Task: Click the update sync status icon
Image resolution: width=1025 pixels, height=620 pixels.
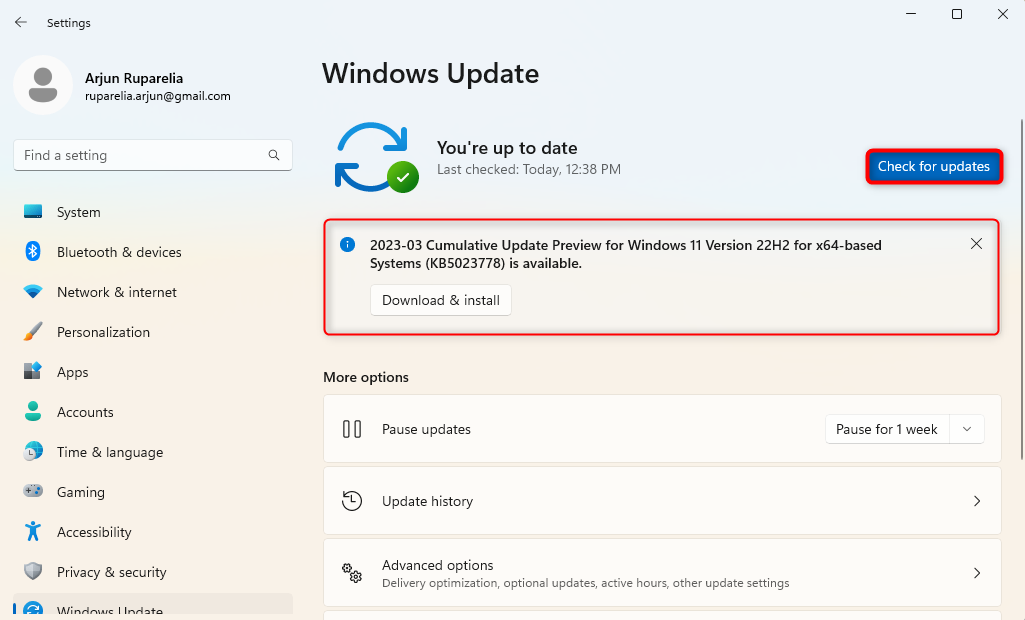Action: (377, 158)
